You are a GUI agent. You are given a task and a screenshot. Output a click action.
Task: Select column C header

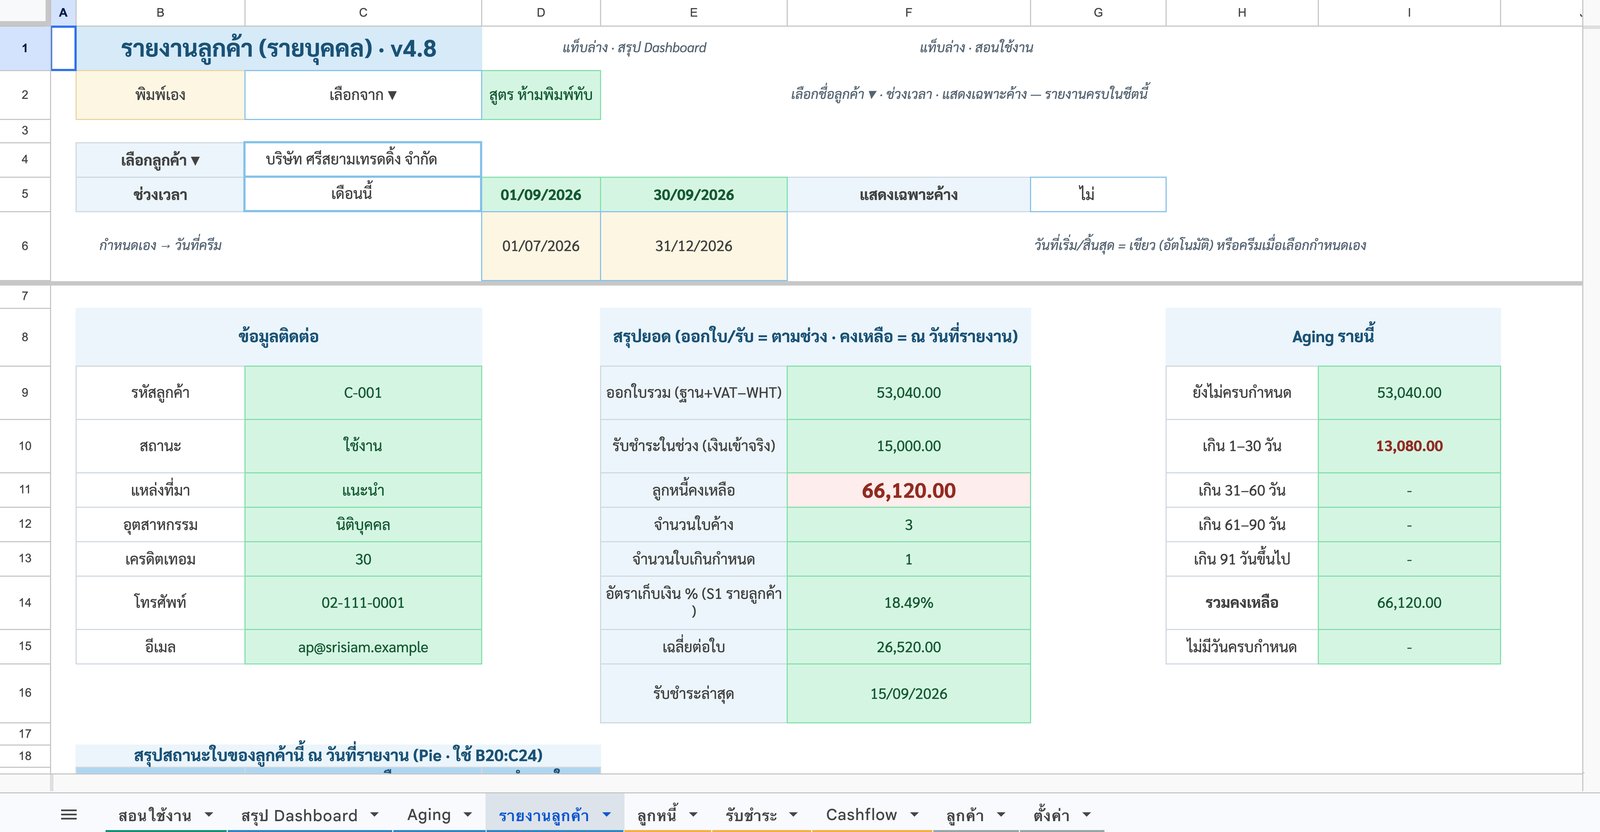click(x=363, y=12)
